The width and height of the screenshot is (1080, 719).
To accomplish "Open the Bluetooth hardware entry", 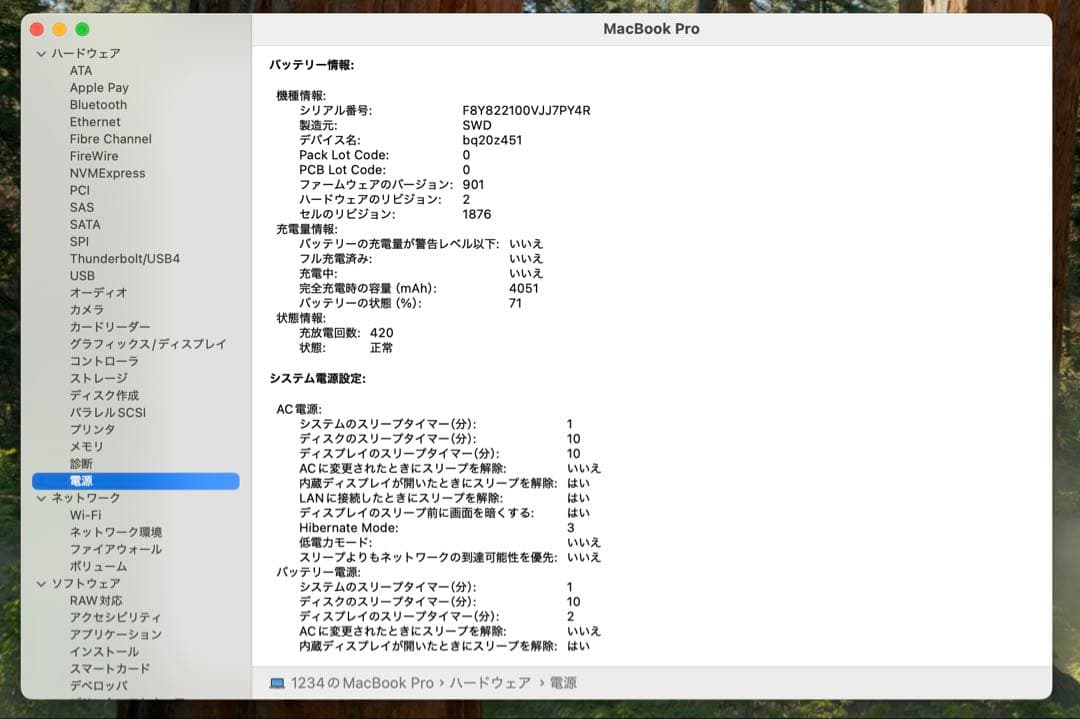I will pyautogui.click(x=98, y=105).
